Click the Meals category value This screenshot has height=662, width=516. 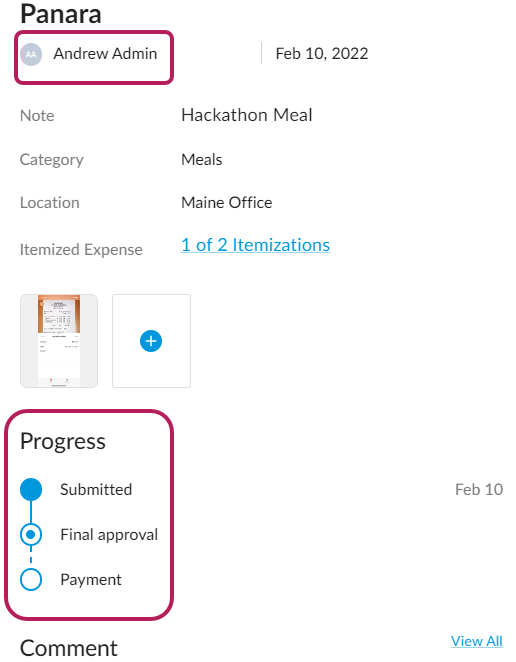click(x=201, y=160)
